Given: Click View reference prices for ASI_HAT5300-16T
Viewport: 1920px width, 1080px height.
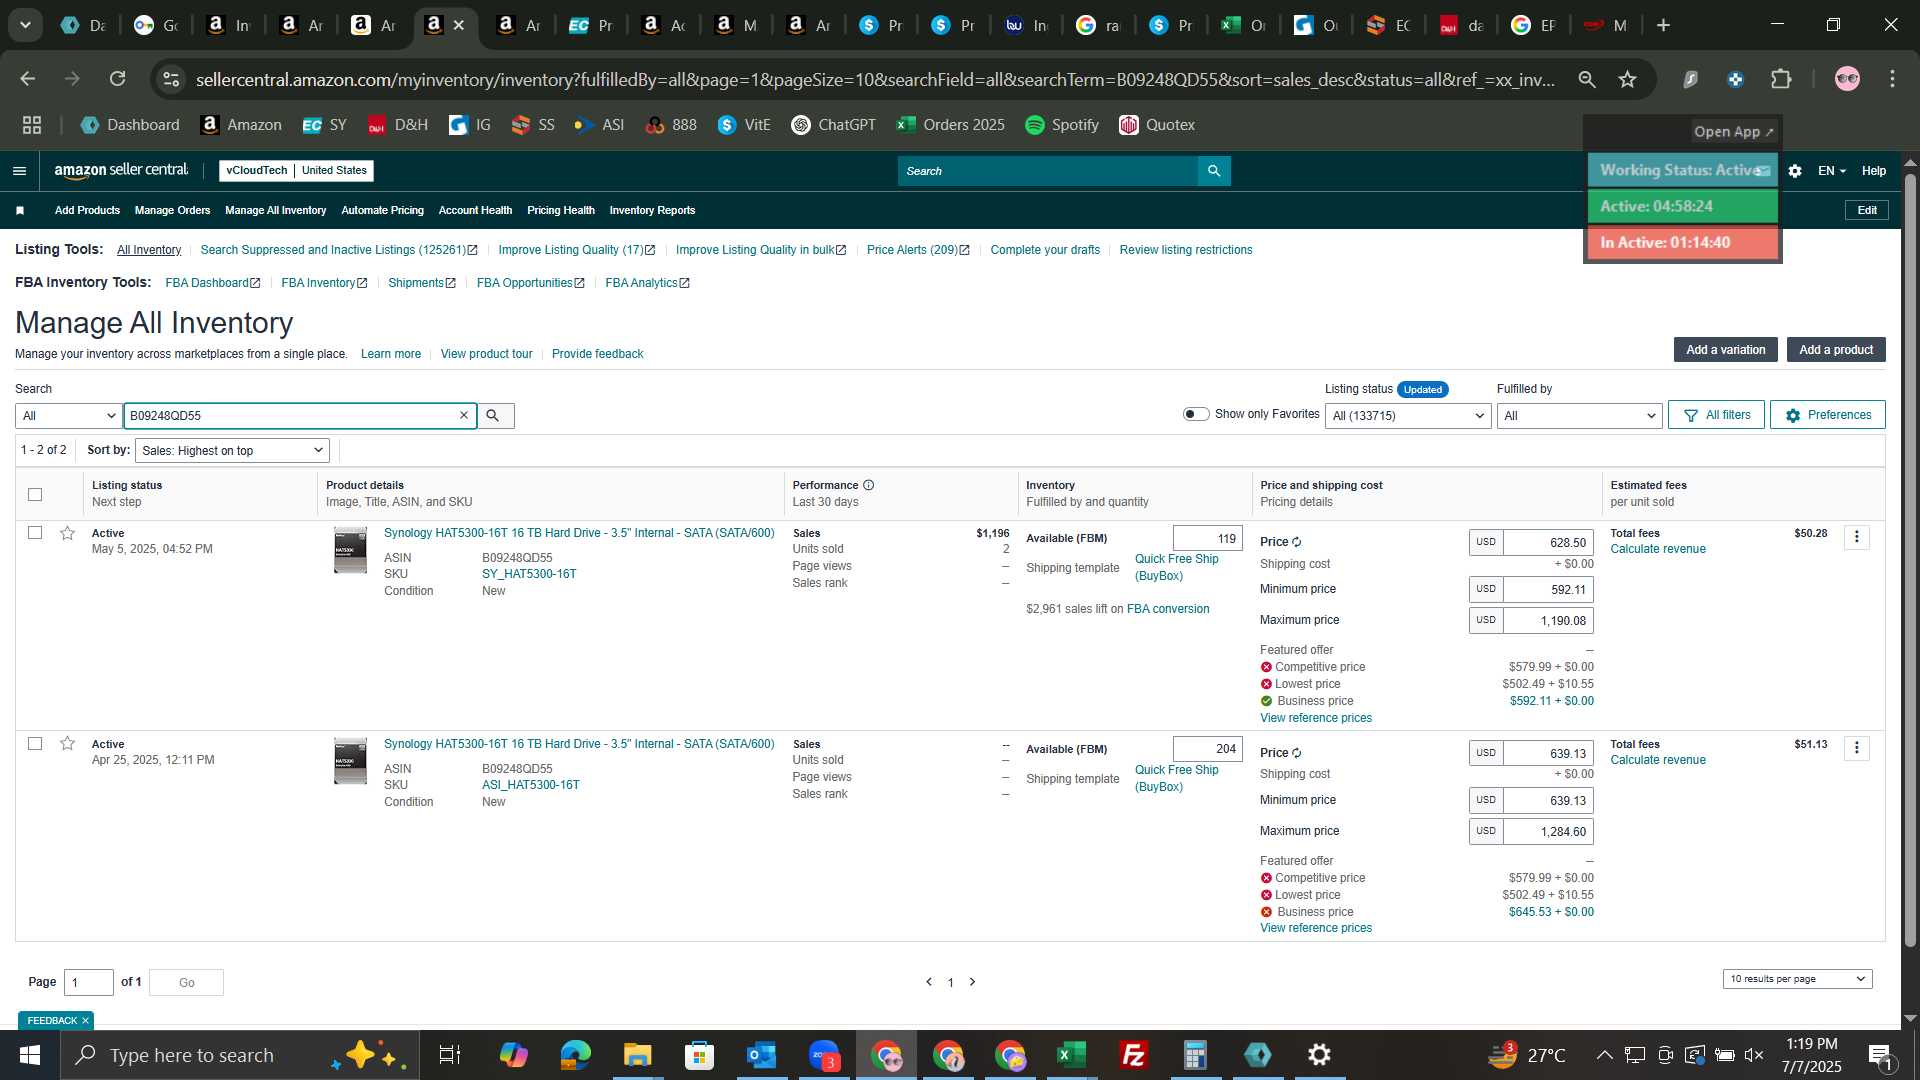Looking at the screenshot, I should (x=1316, y=928).
